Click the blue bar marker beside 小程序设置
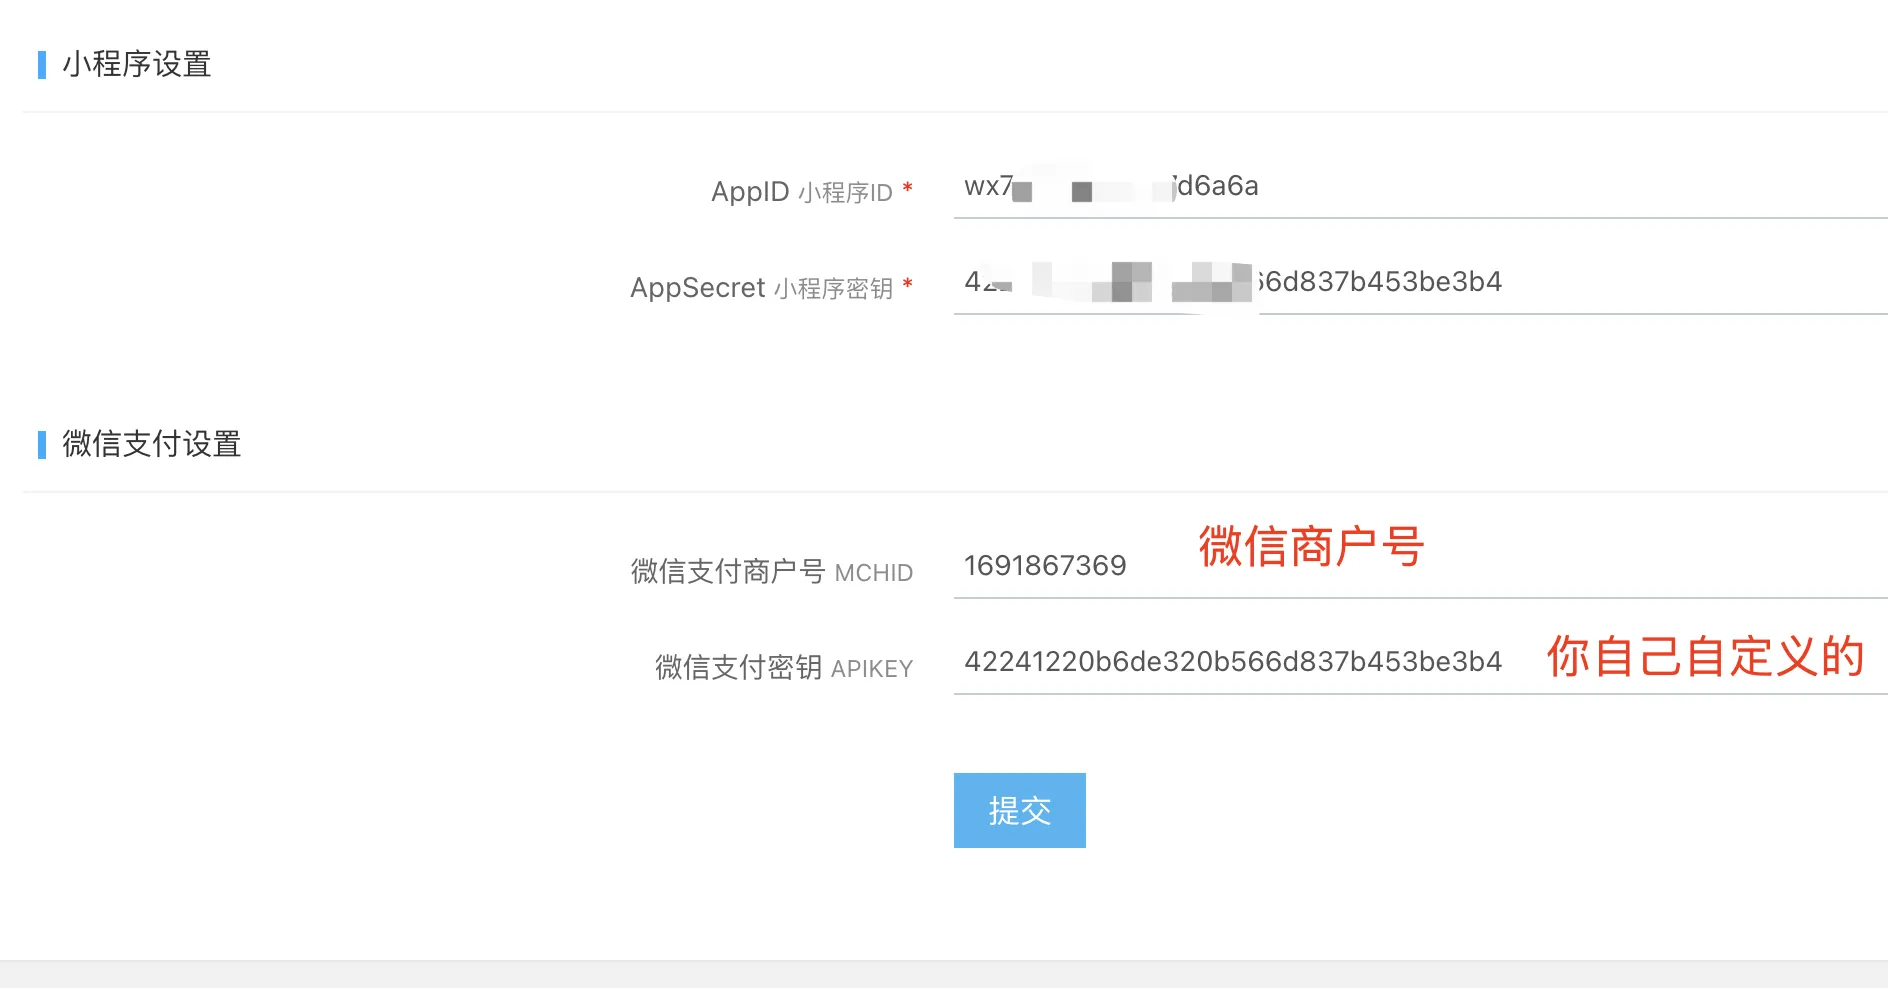1888x988 pixels. [x=42, y=65]
